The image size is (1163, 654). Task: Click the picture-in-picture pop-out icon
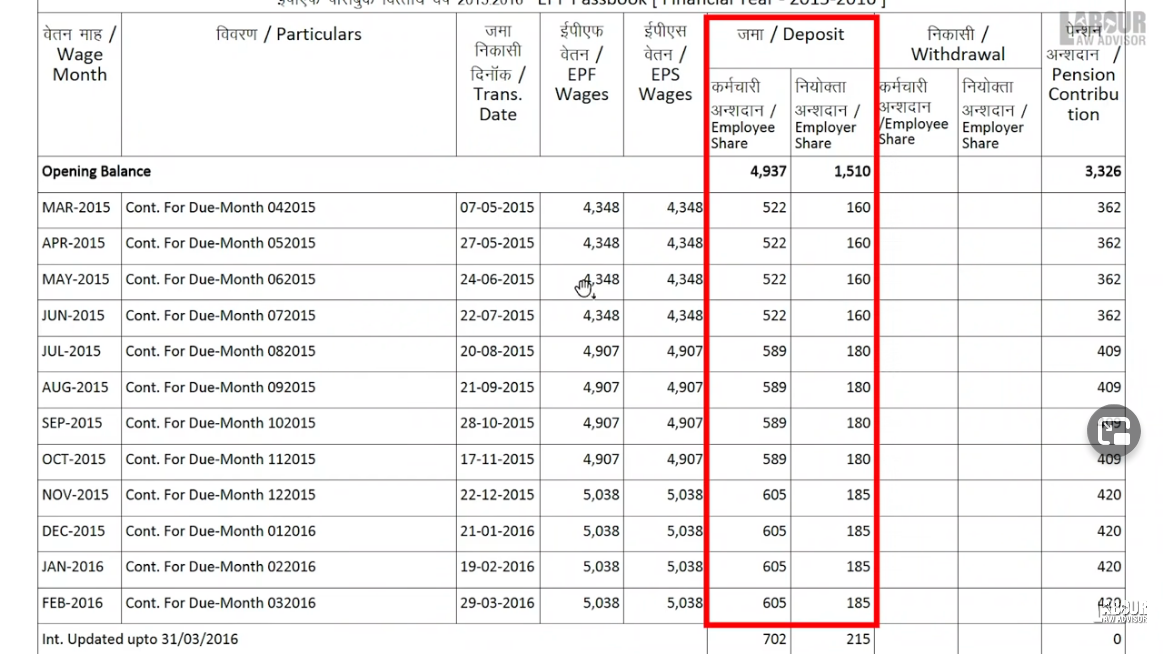1113,431
